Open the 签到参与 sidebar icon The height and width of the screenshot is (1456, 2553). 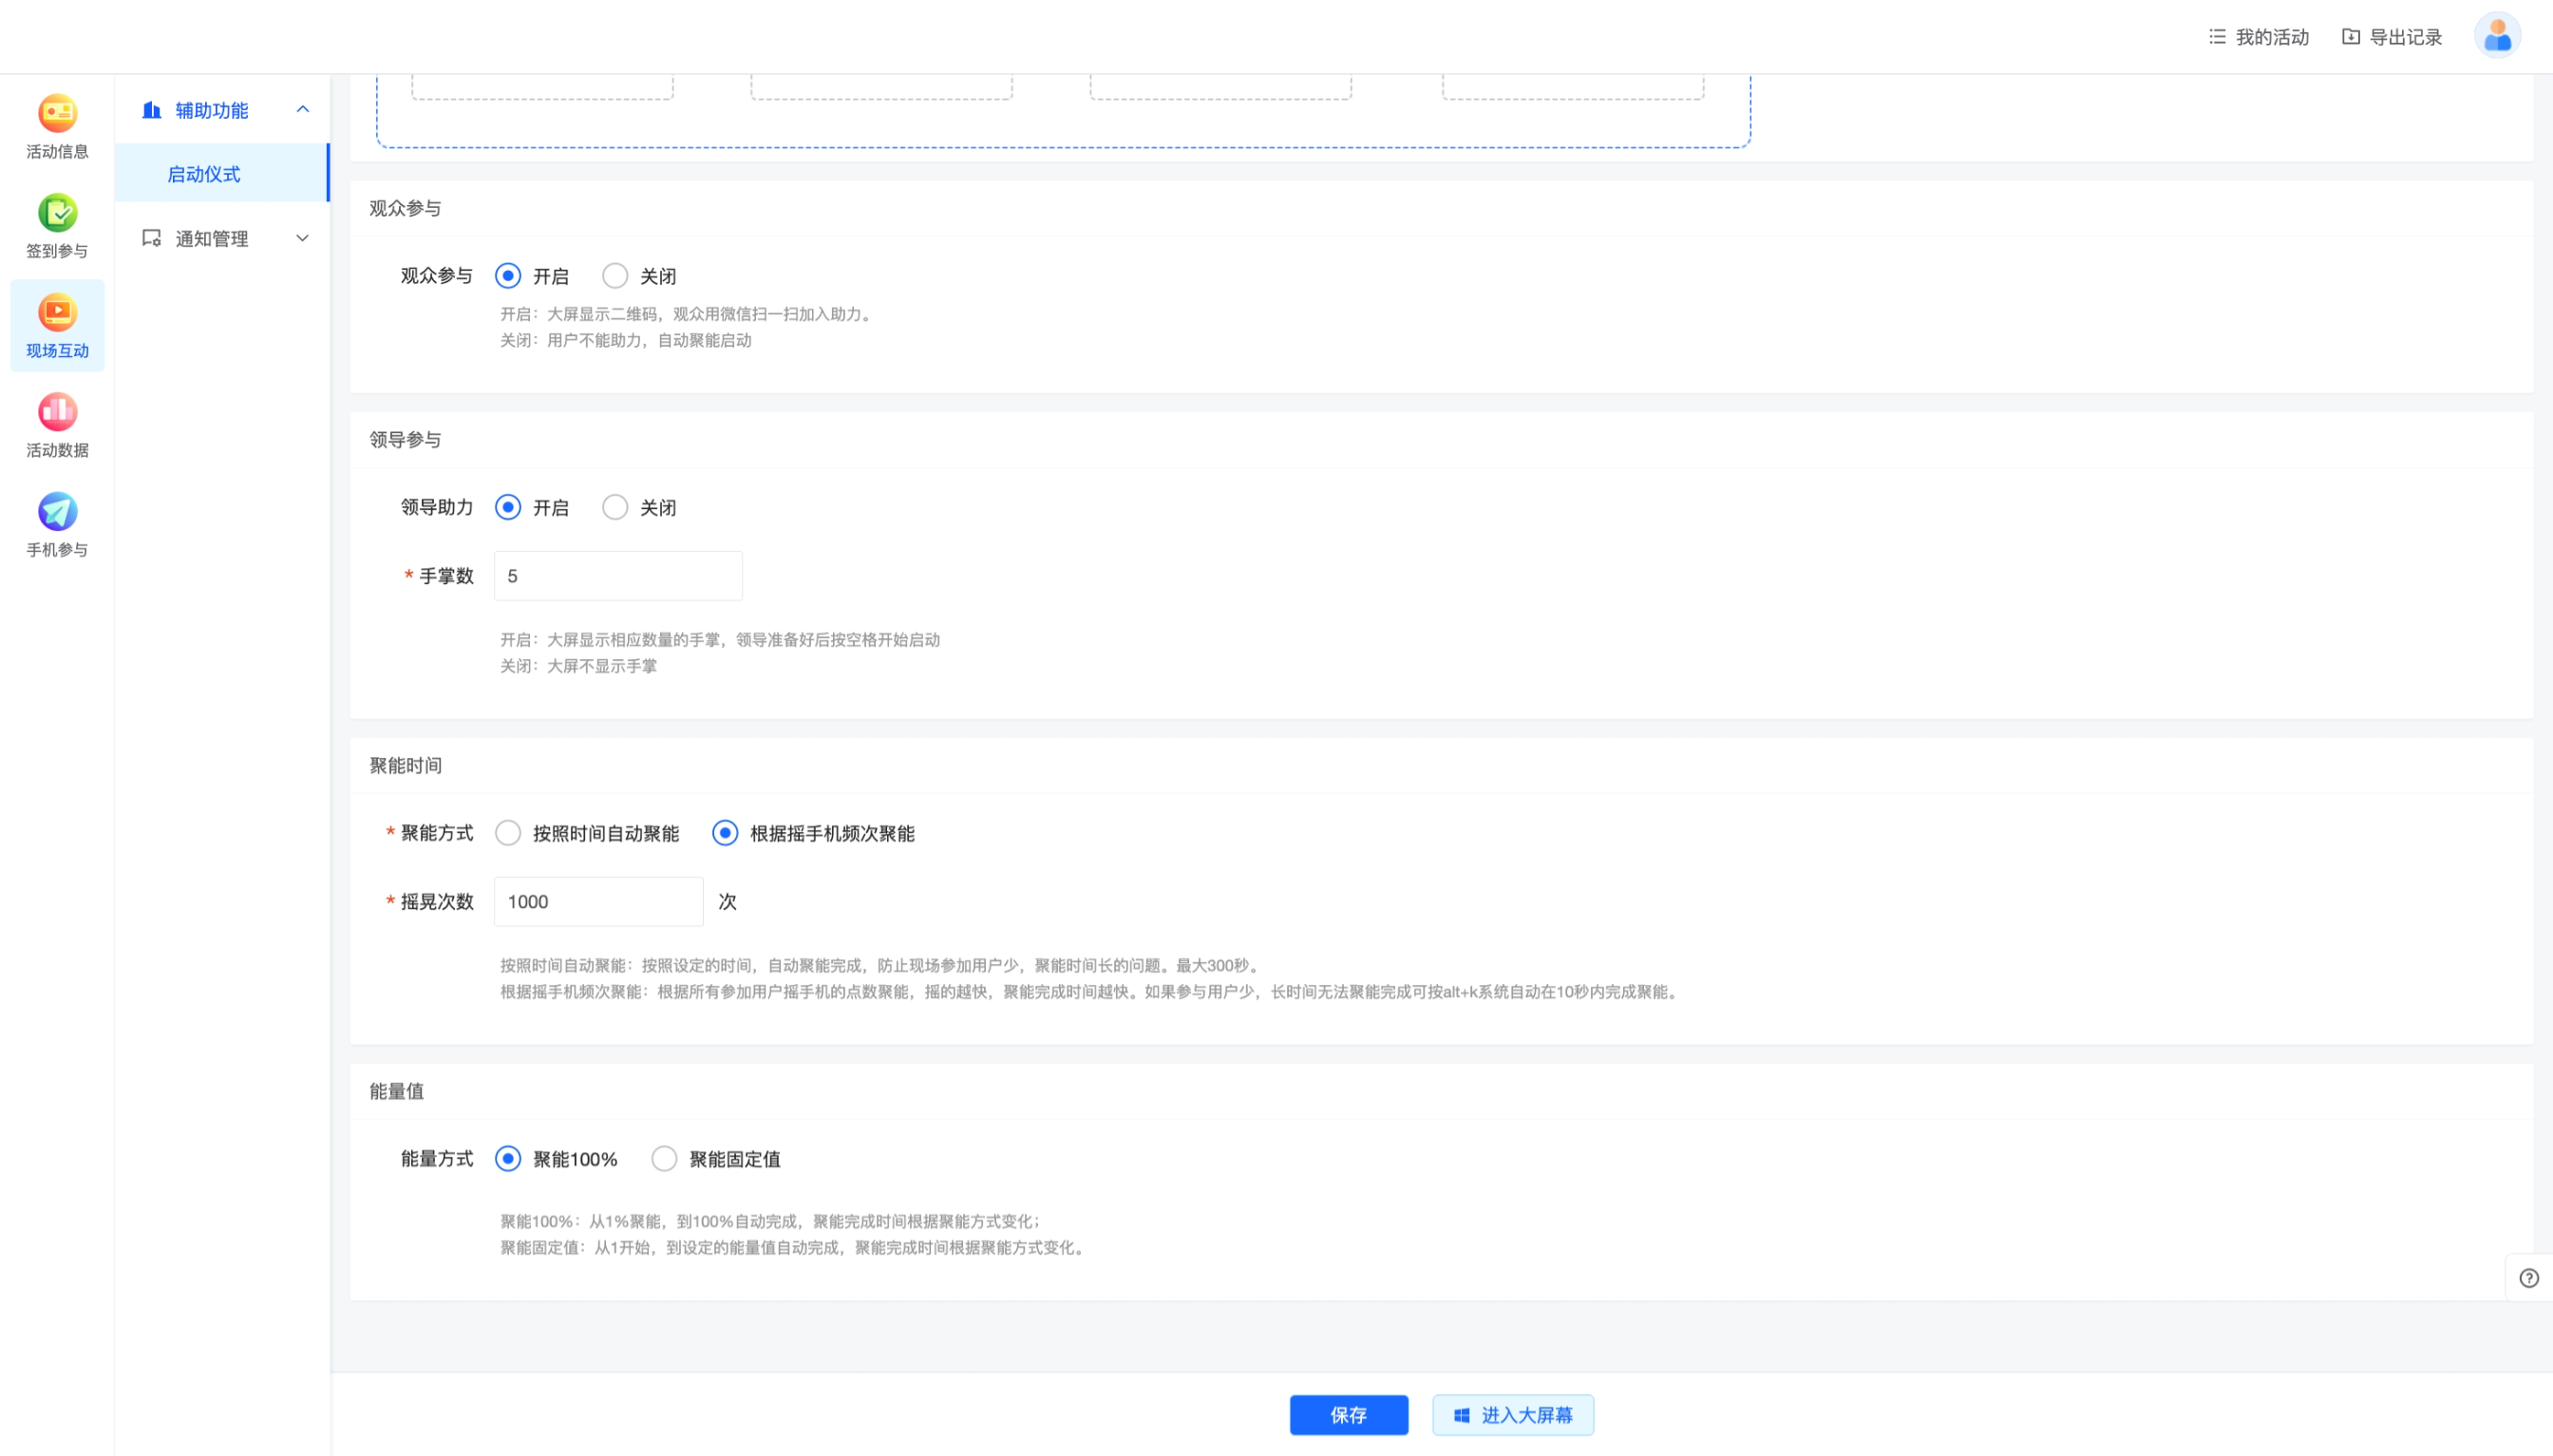pos(57,212)
